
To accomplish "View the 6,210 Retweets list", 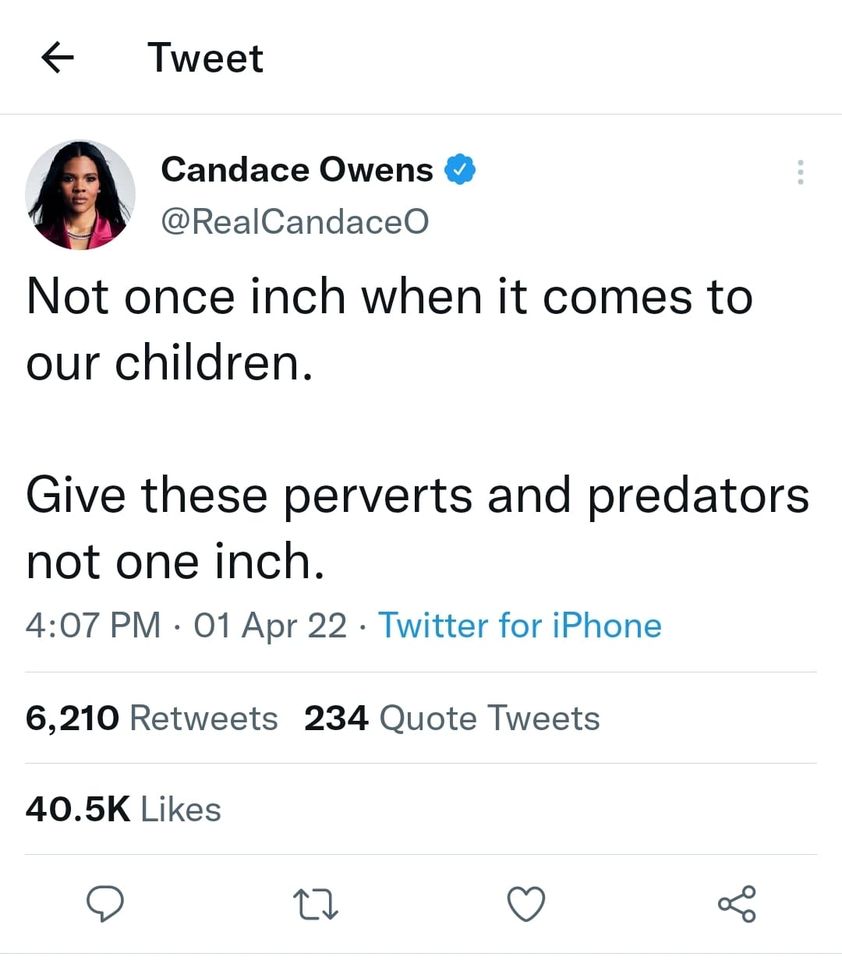I will [151, 718].
